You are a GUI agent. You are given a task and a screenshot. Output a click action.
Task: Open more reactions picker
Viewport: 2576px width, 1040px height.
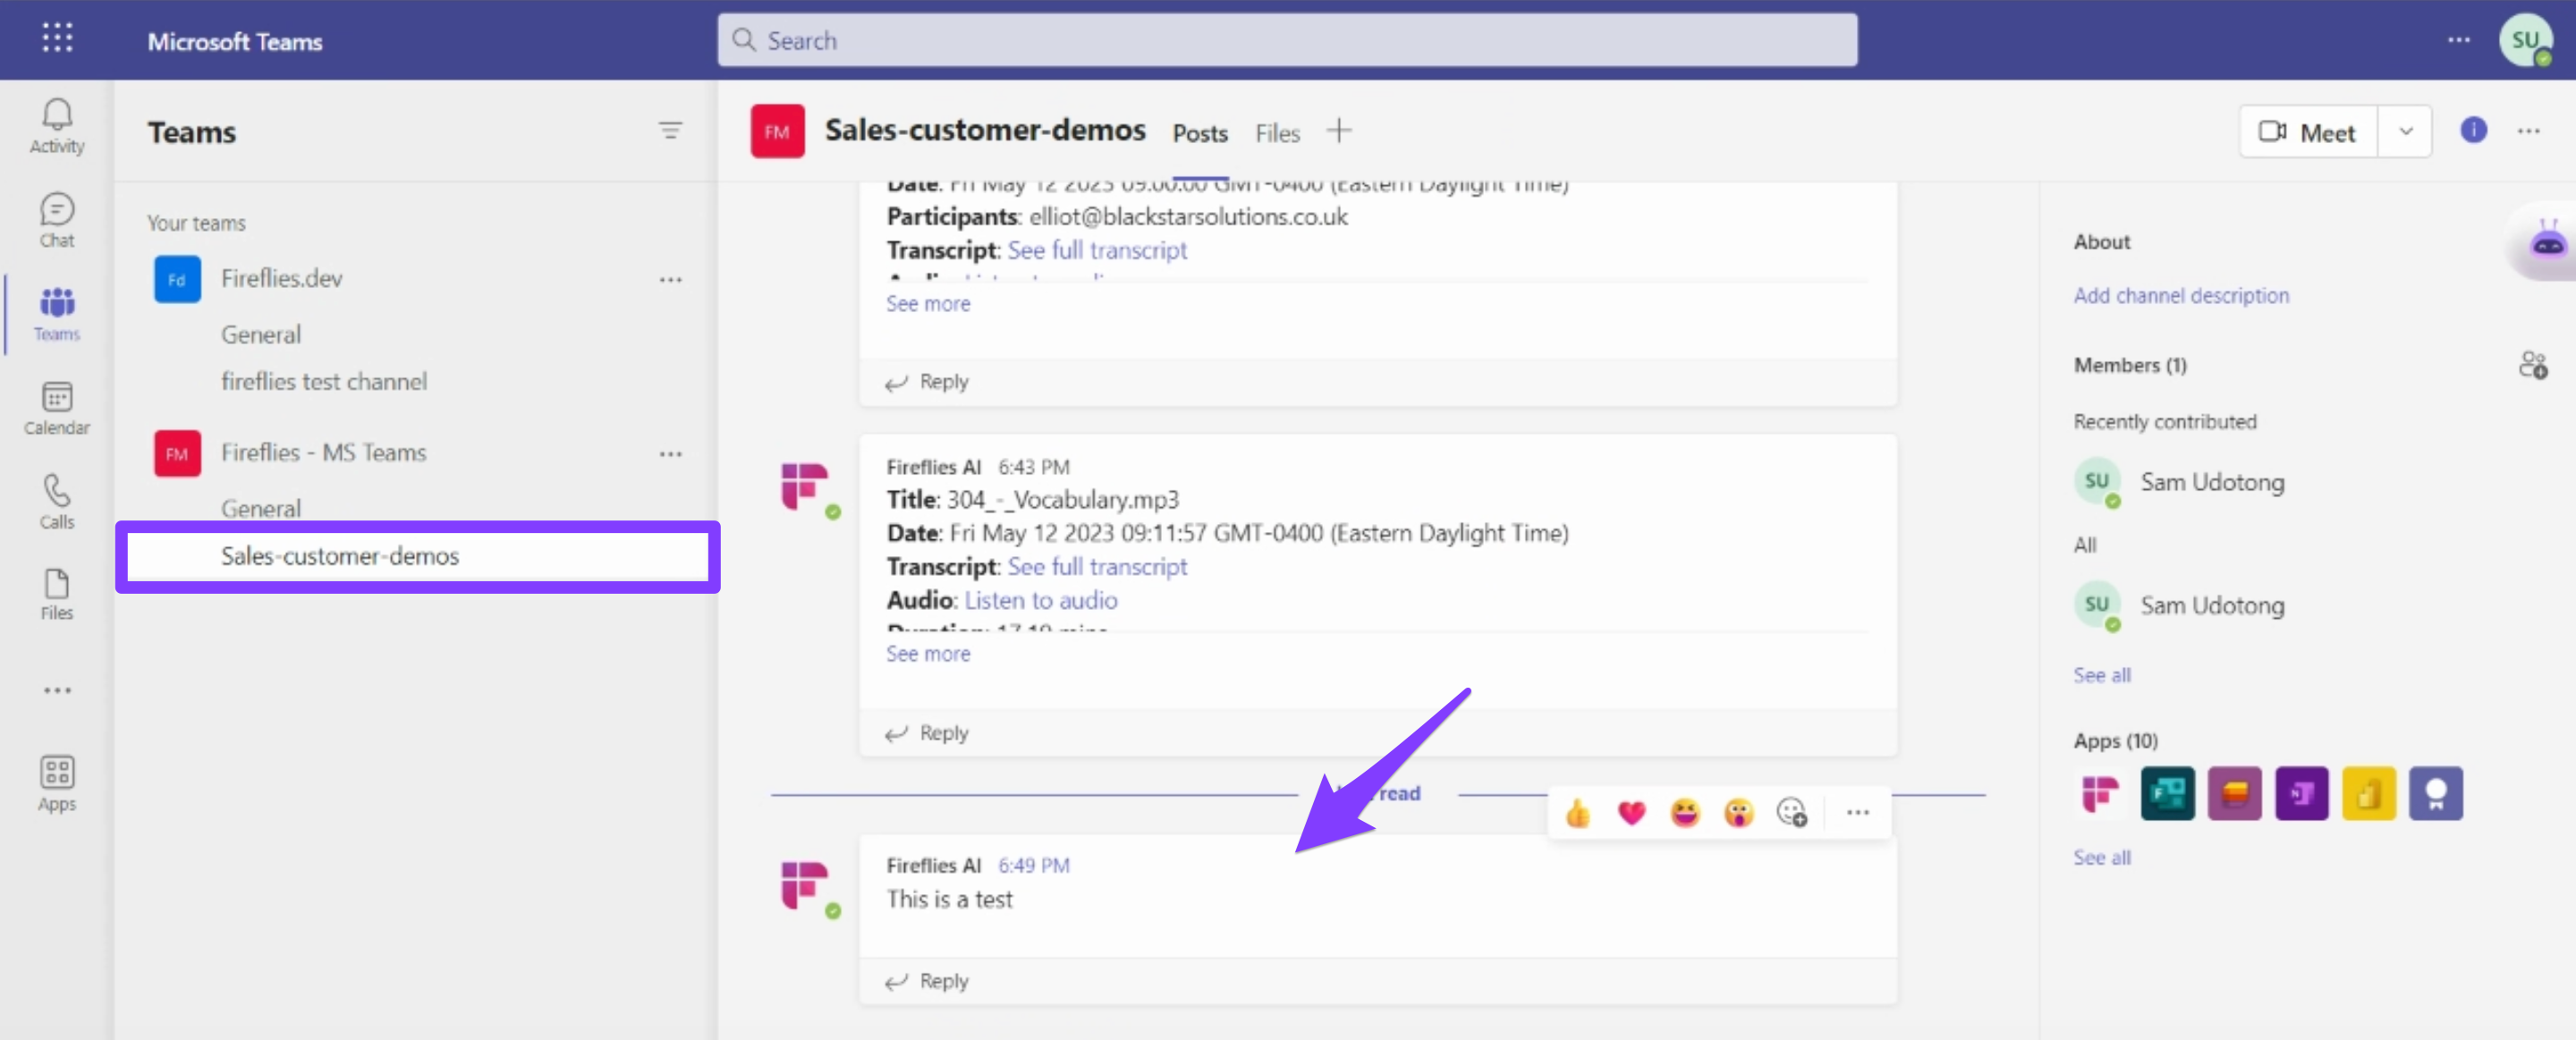(1791, 813)
